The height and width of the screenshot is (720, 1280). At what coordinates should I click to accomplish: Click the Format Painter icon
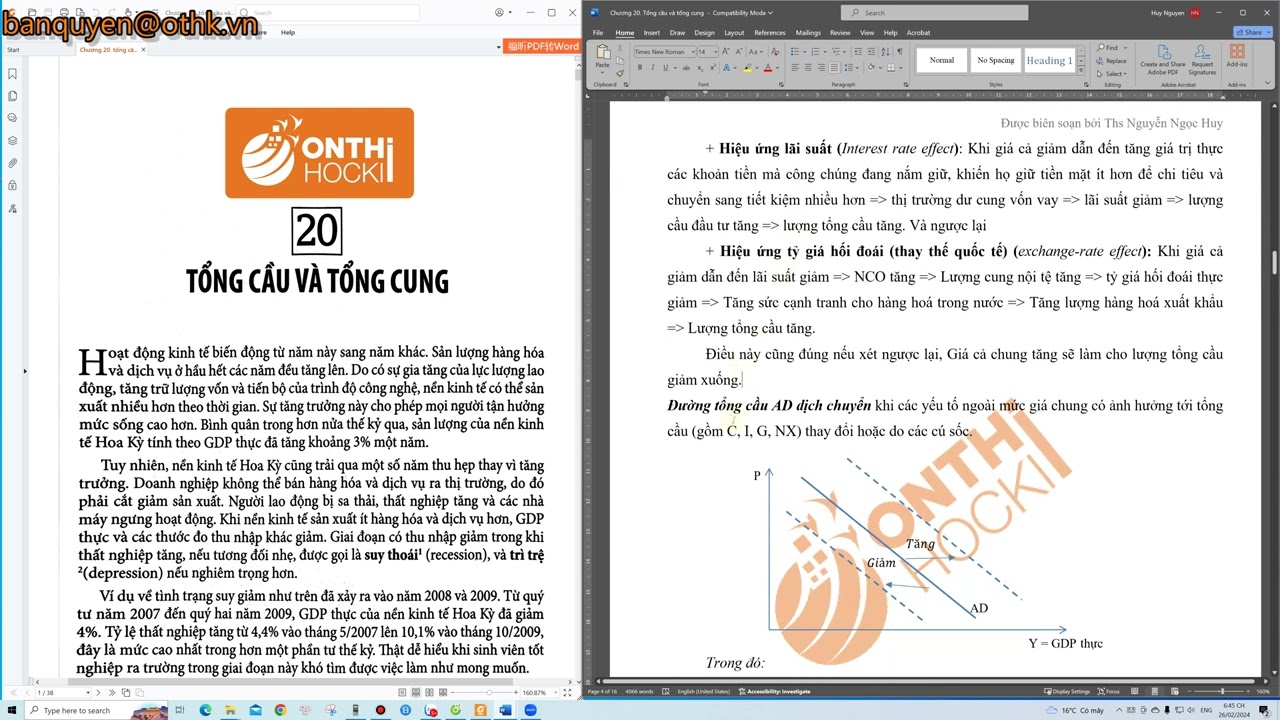(620, 73)
